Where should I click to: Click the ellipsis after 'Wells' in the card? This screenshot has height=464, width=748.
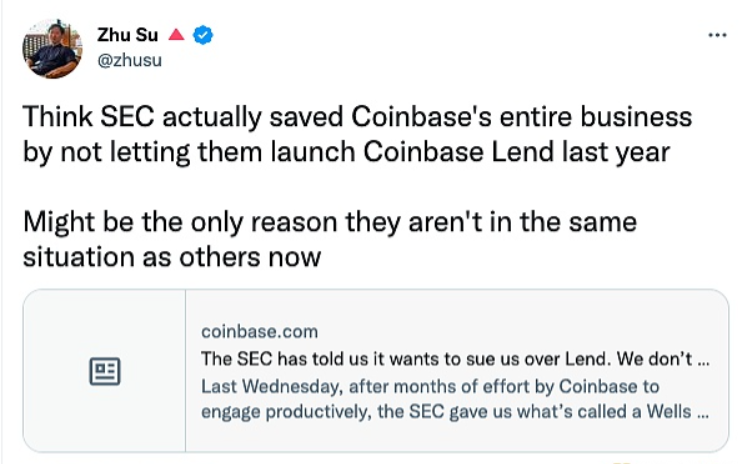pyautogui.click(x=703, y=413)
